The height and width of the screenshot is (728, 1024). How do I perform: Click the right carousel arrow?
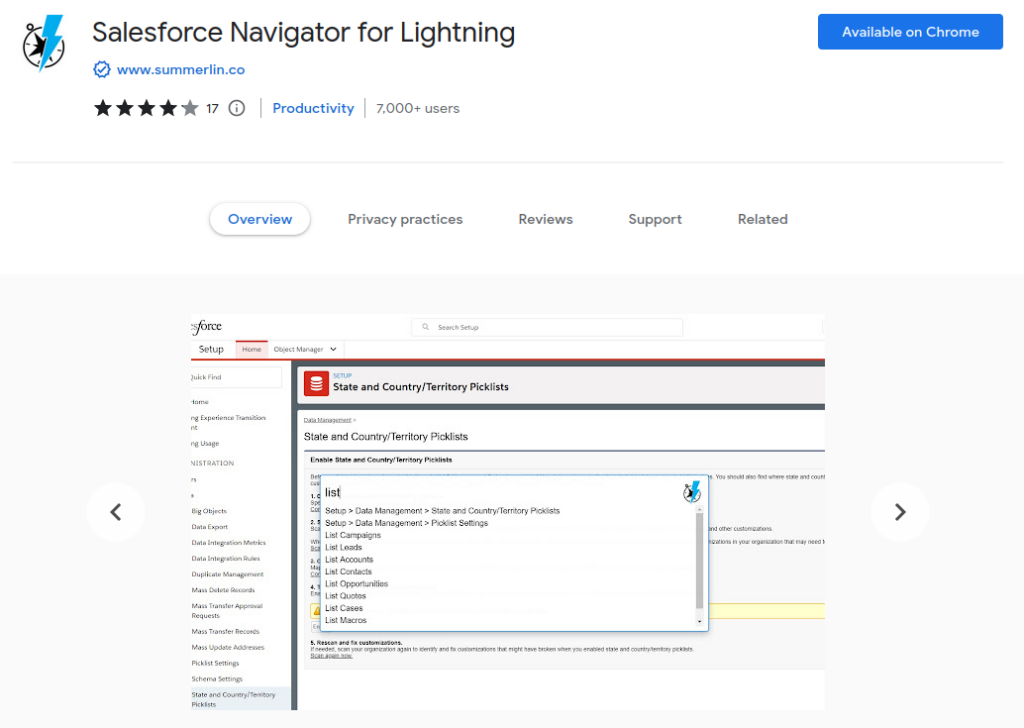(x=899, y=511)
